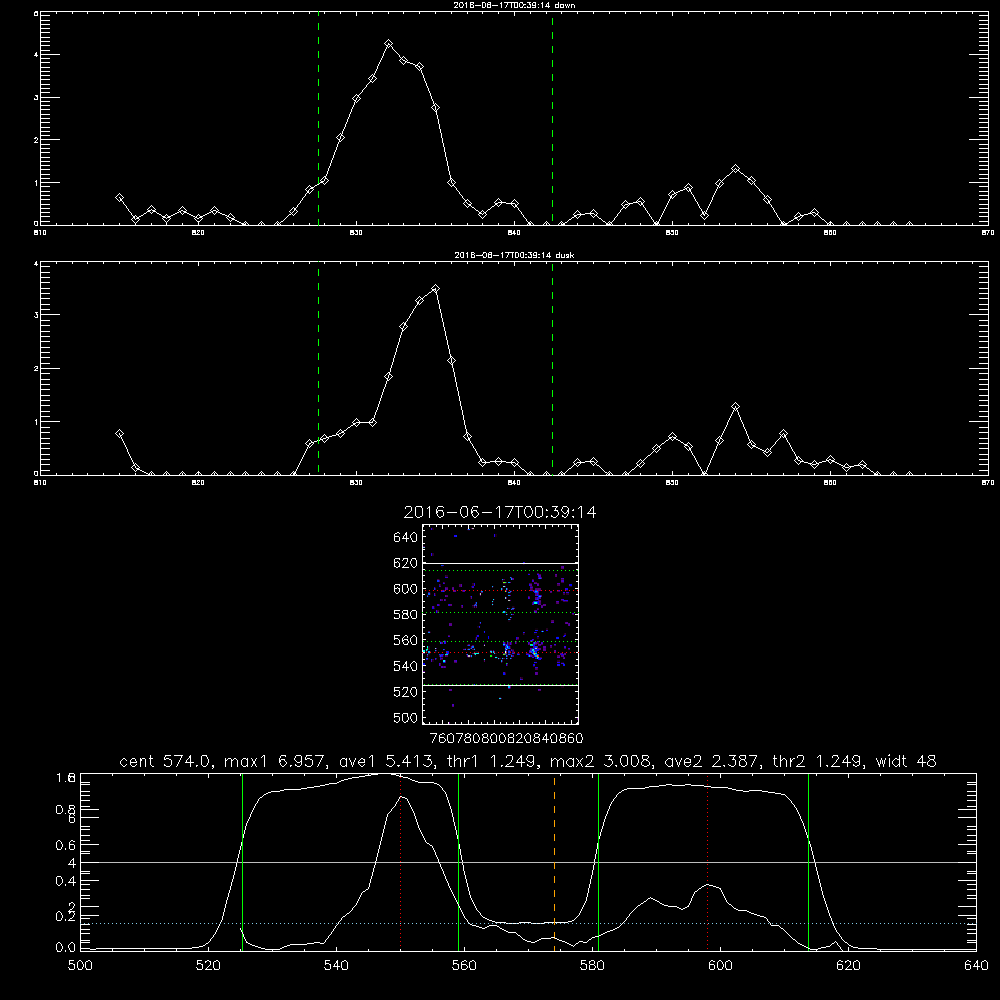This screenshot has height=1000, width=1000.
Task: Click the '540' x-axis label of the bottom plot
Action: click(x=336, y=966)
